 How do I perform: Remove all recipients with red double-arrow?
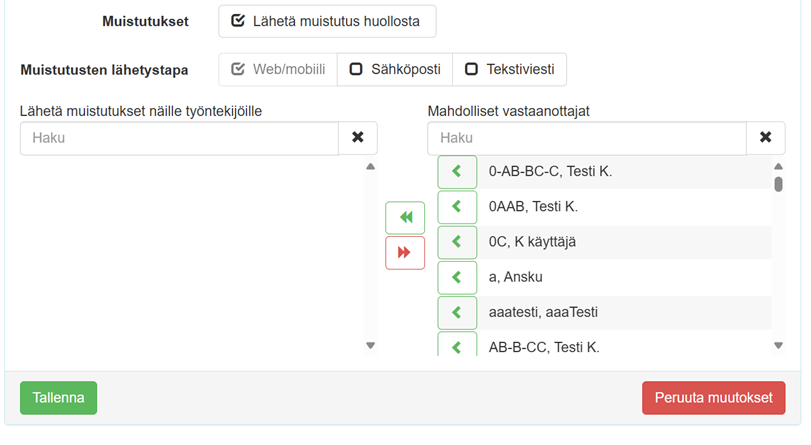point(405,253)
